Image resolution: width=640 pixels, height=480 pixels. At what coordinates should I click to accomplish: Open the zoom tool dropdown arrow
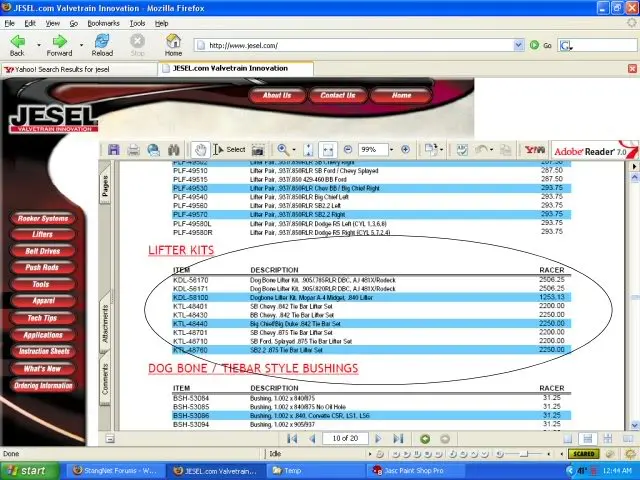tap(294, 150)
